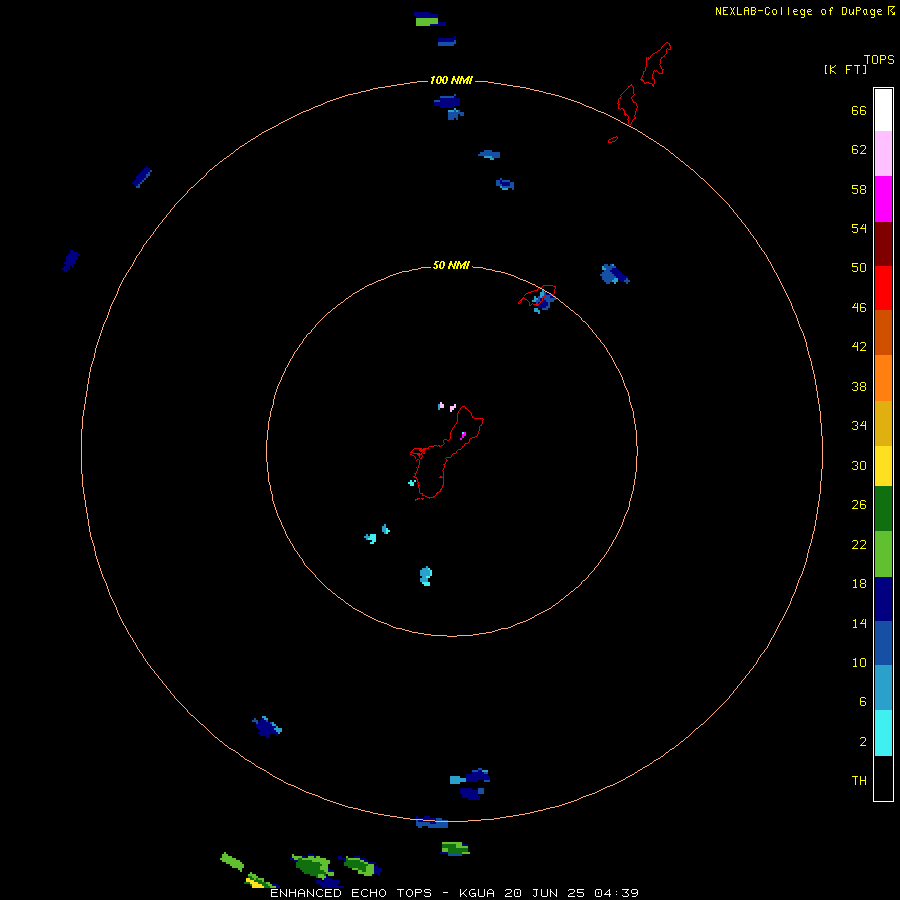
Task: Click the red Guam island outline
Action: pos(447,453)
